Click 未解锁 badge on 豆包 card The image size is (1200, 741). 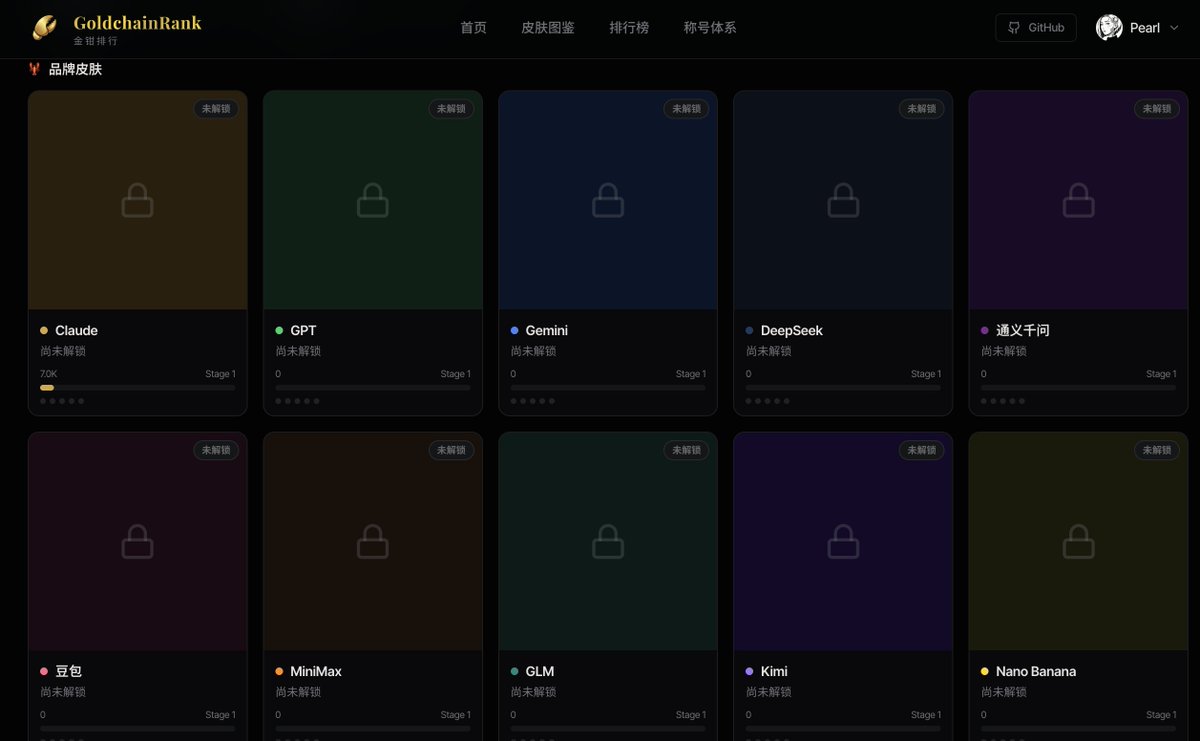216,450
